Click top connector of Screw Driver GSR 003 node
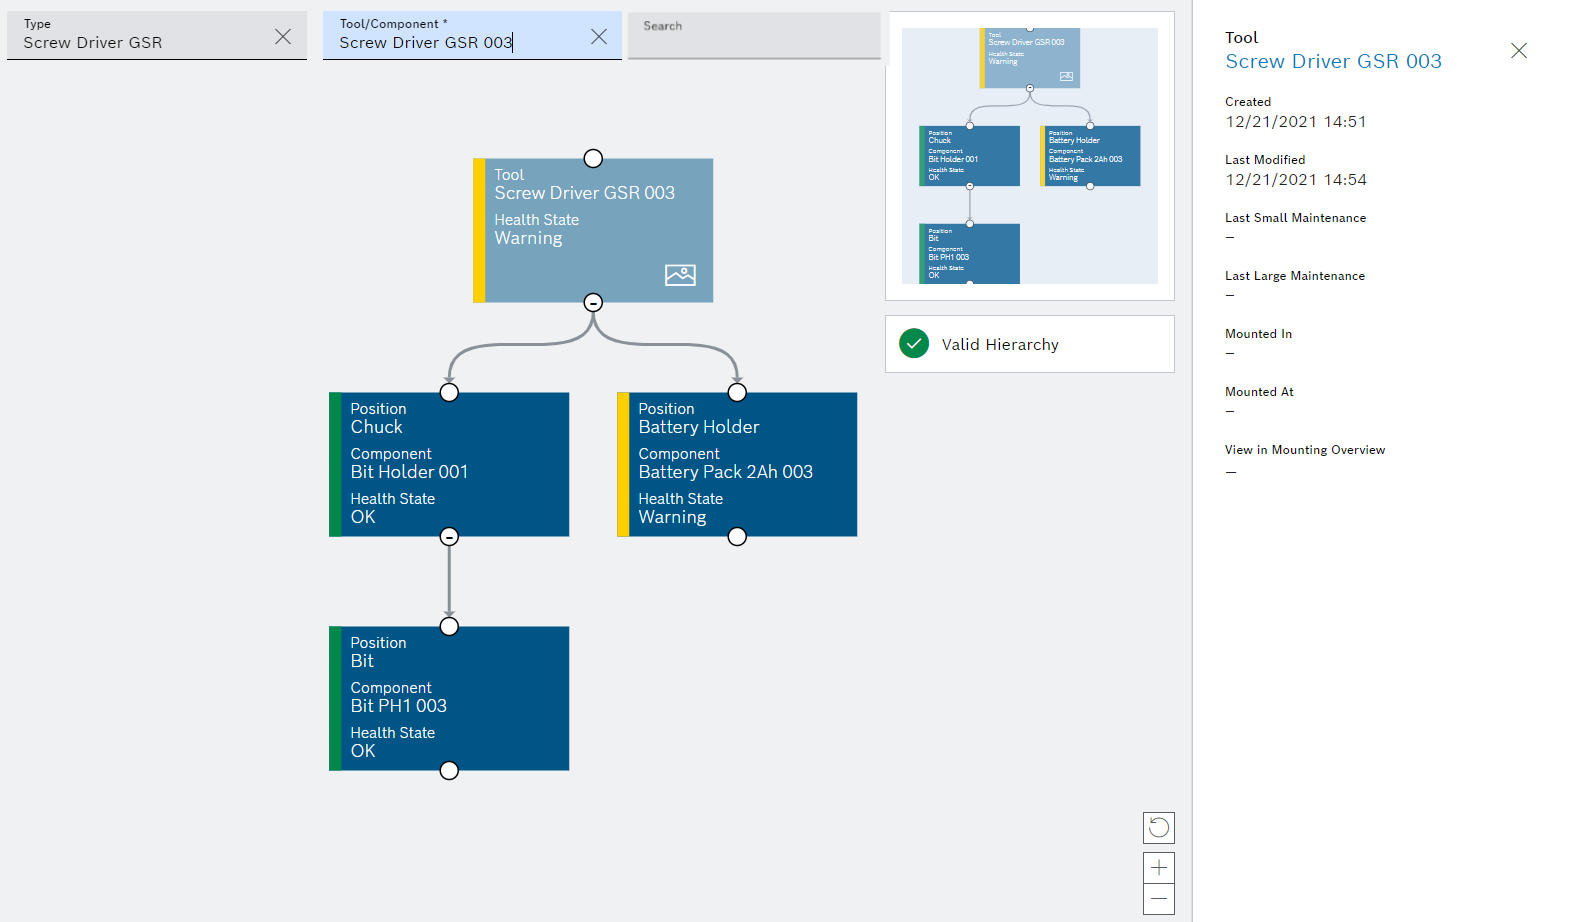 [593, 158]
